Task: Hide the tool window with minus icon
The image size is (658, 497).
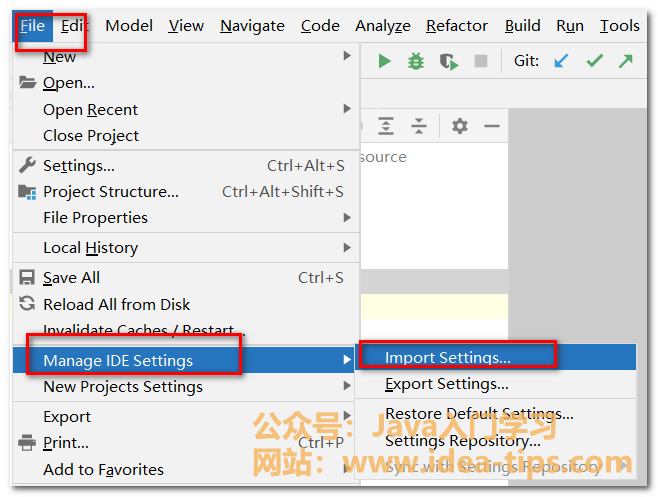Action: pos(491,126)
